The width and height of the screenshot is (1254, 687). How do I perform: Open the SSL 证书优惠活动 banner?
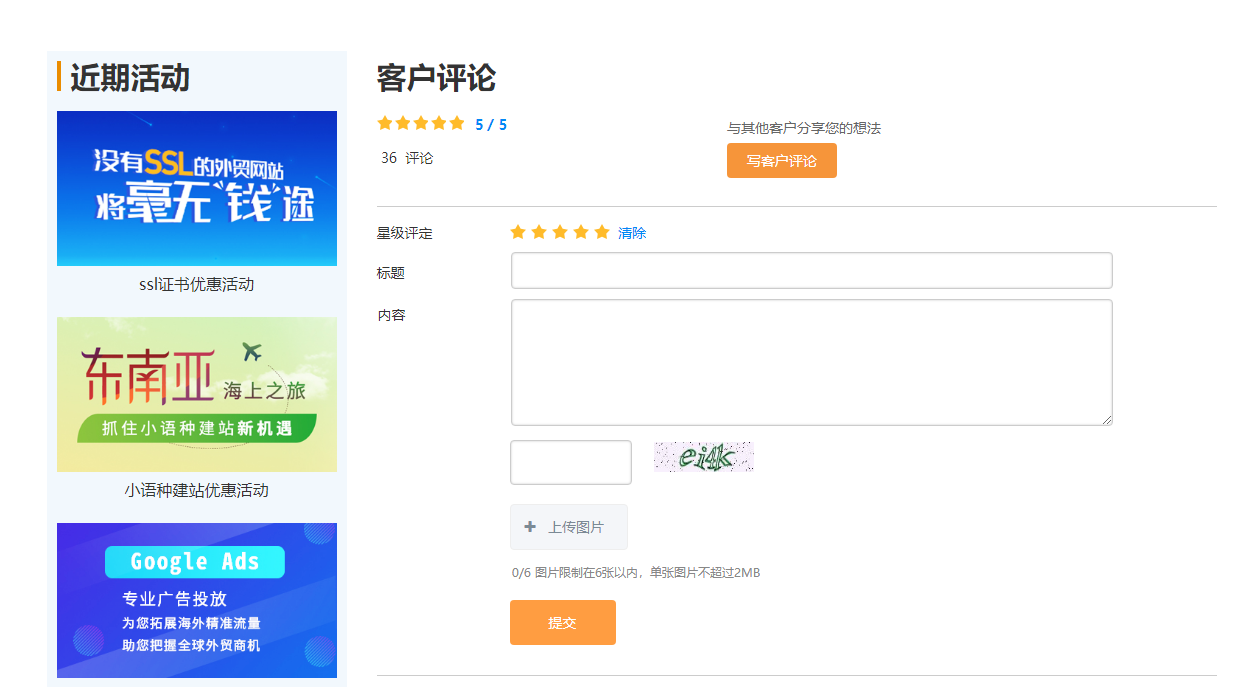click(196, 188)
